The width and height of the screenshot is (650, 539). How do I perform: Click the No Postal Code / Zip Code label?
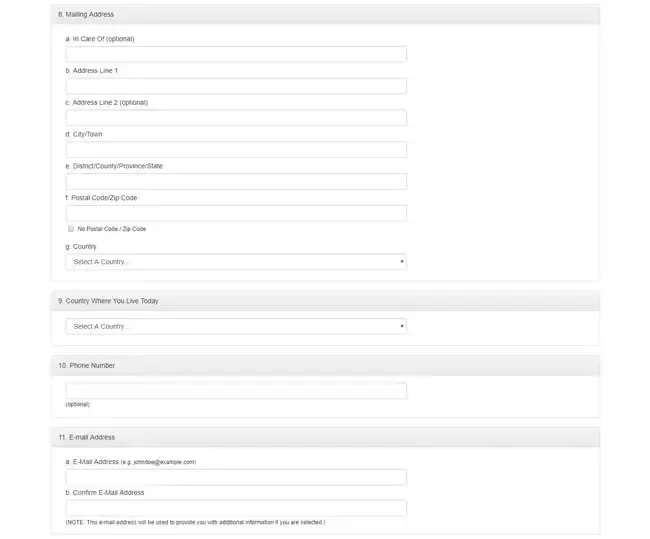pyautogui.click(x=112, y=229)
